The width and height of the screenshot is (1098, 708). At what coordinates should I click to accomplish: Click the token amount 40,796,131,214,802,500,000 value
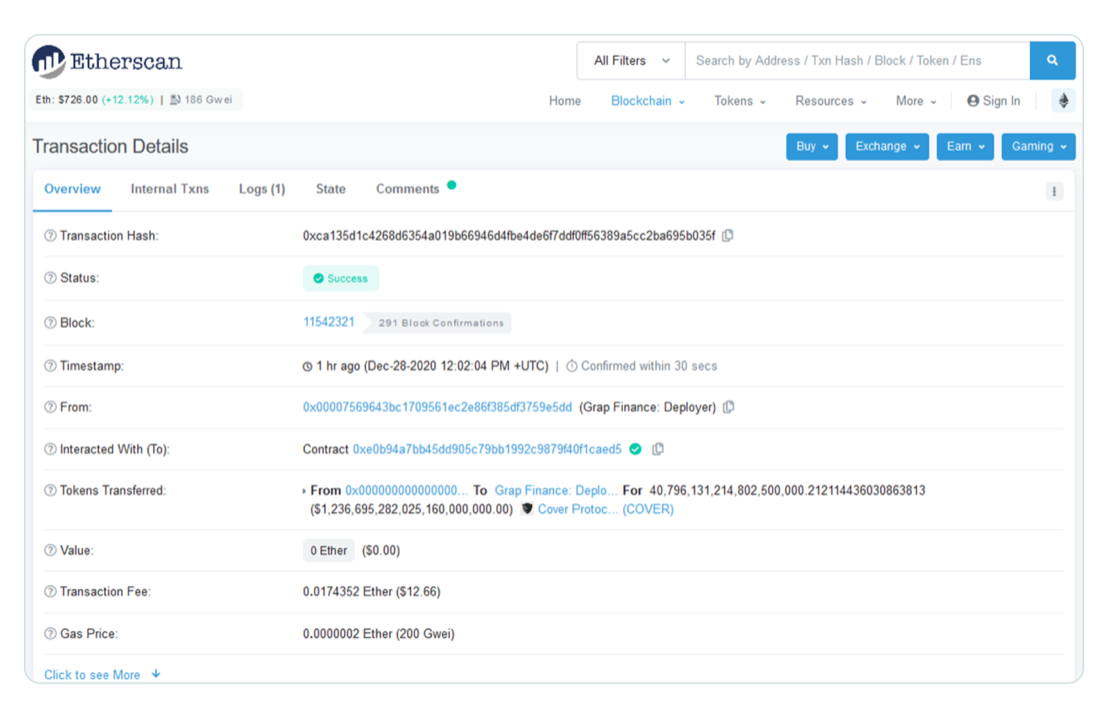[x=787, y=490]
